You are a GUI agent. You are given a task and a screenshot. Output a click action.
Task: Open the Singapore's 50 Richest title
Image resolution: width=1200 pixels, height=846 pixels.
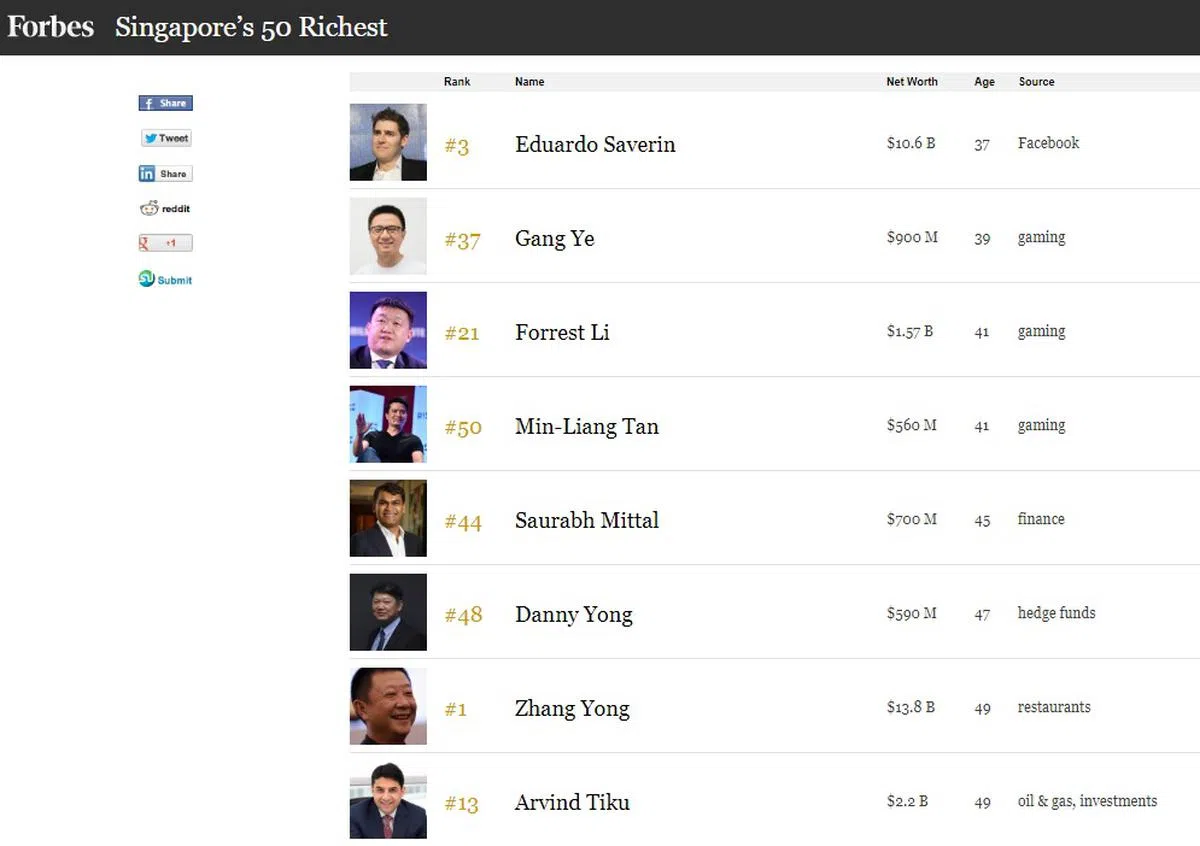[251, 27]
